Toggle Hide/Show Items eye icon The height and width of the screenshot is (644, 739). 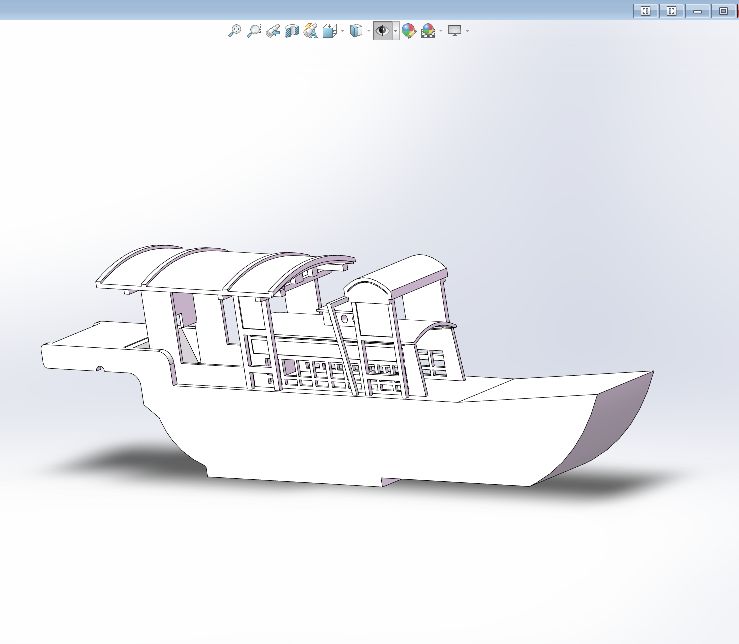tap(382, 31)
